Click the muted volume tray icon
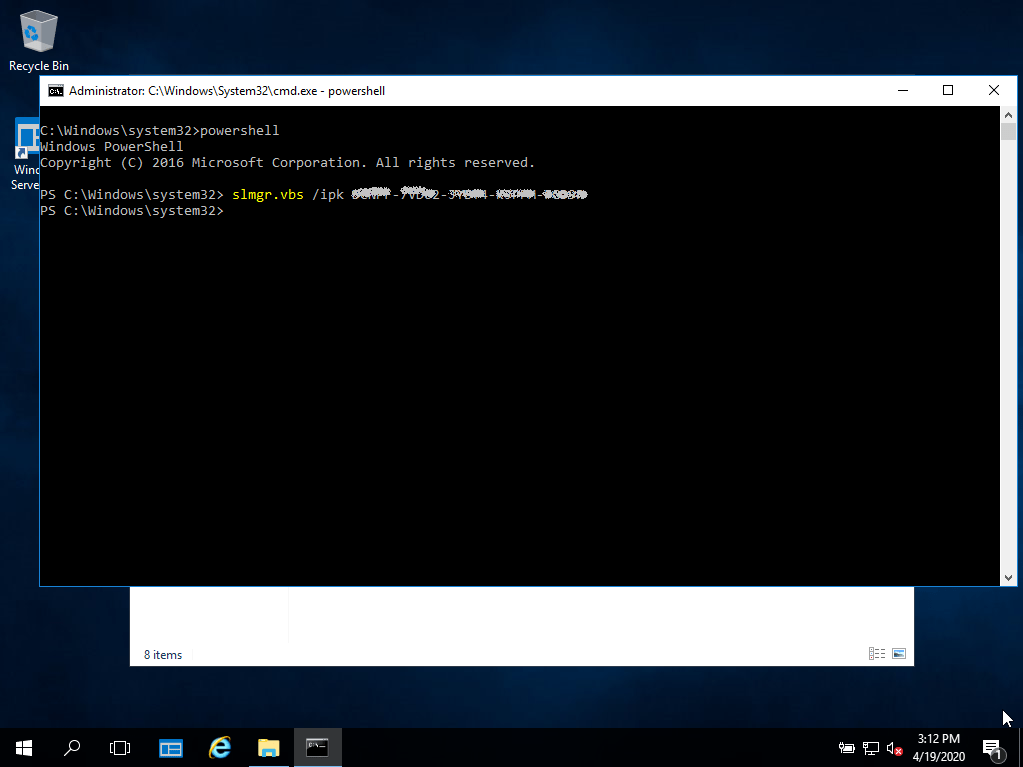This screenshot has height=767, width=1023. click(x=895, y=747)
